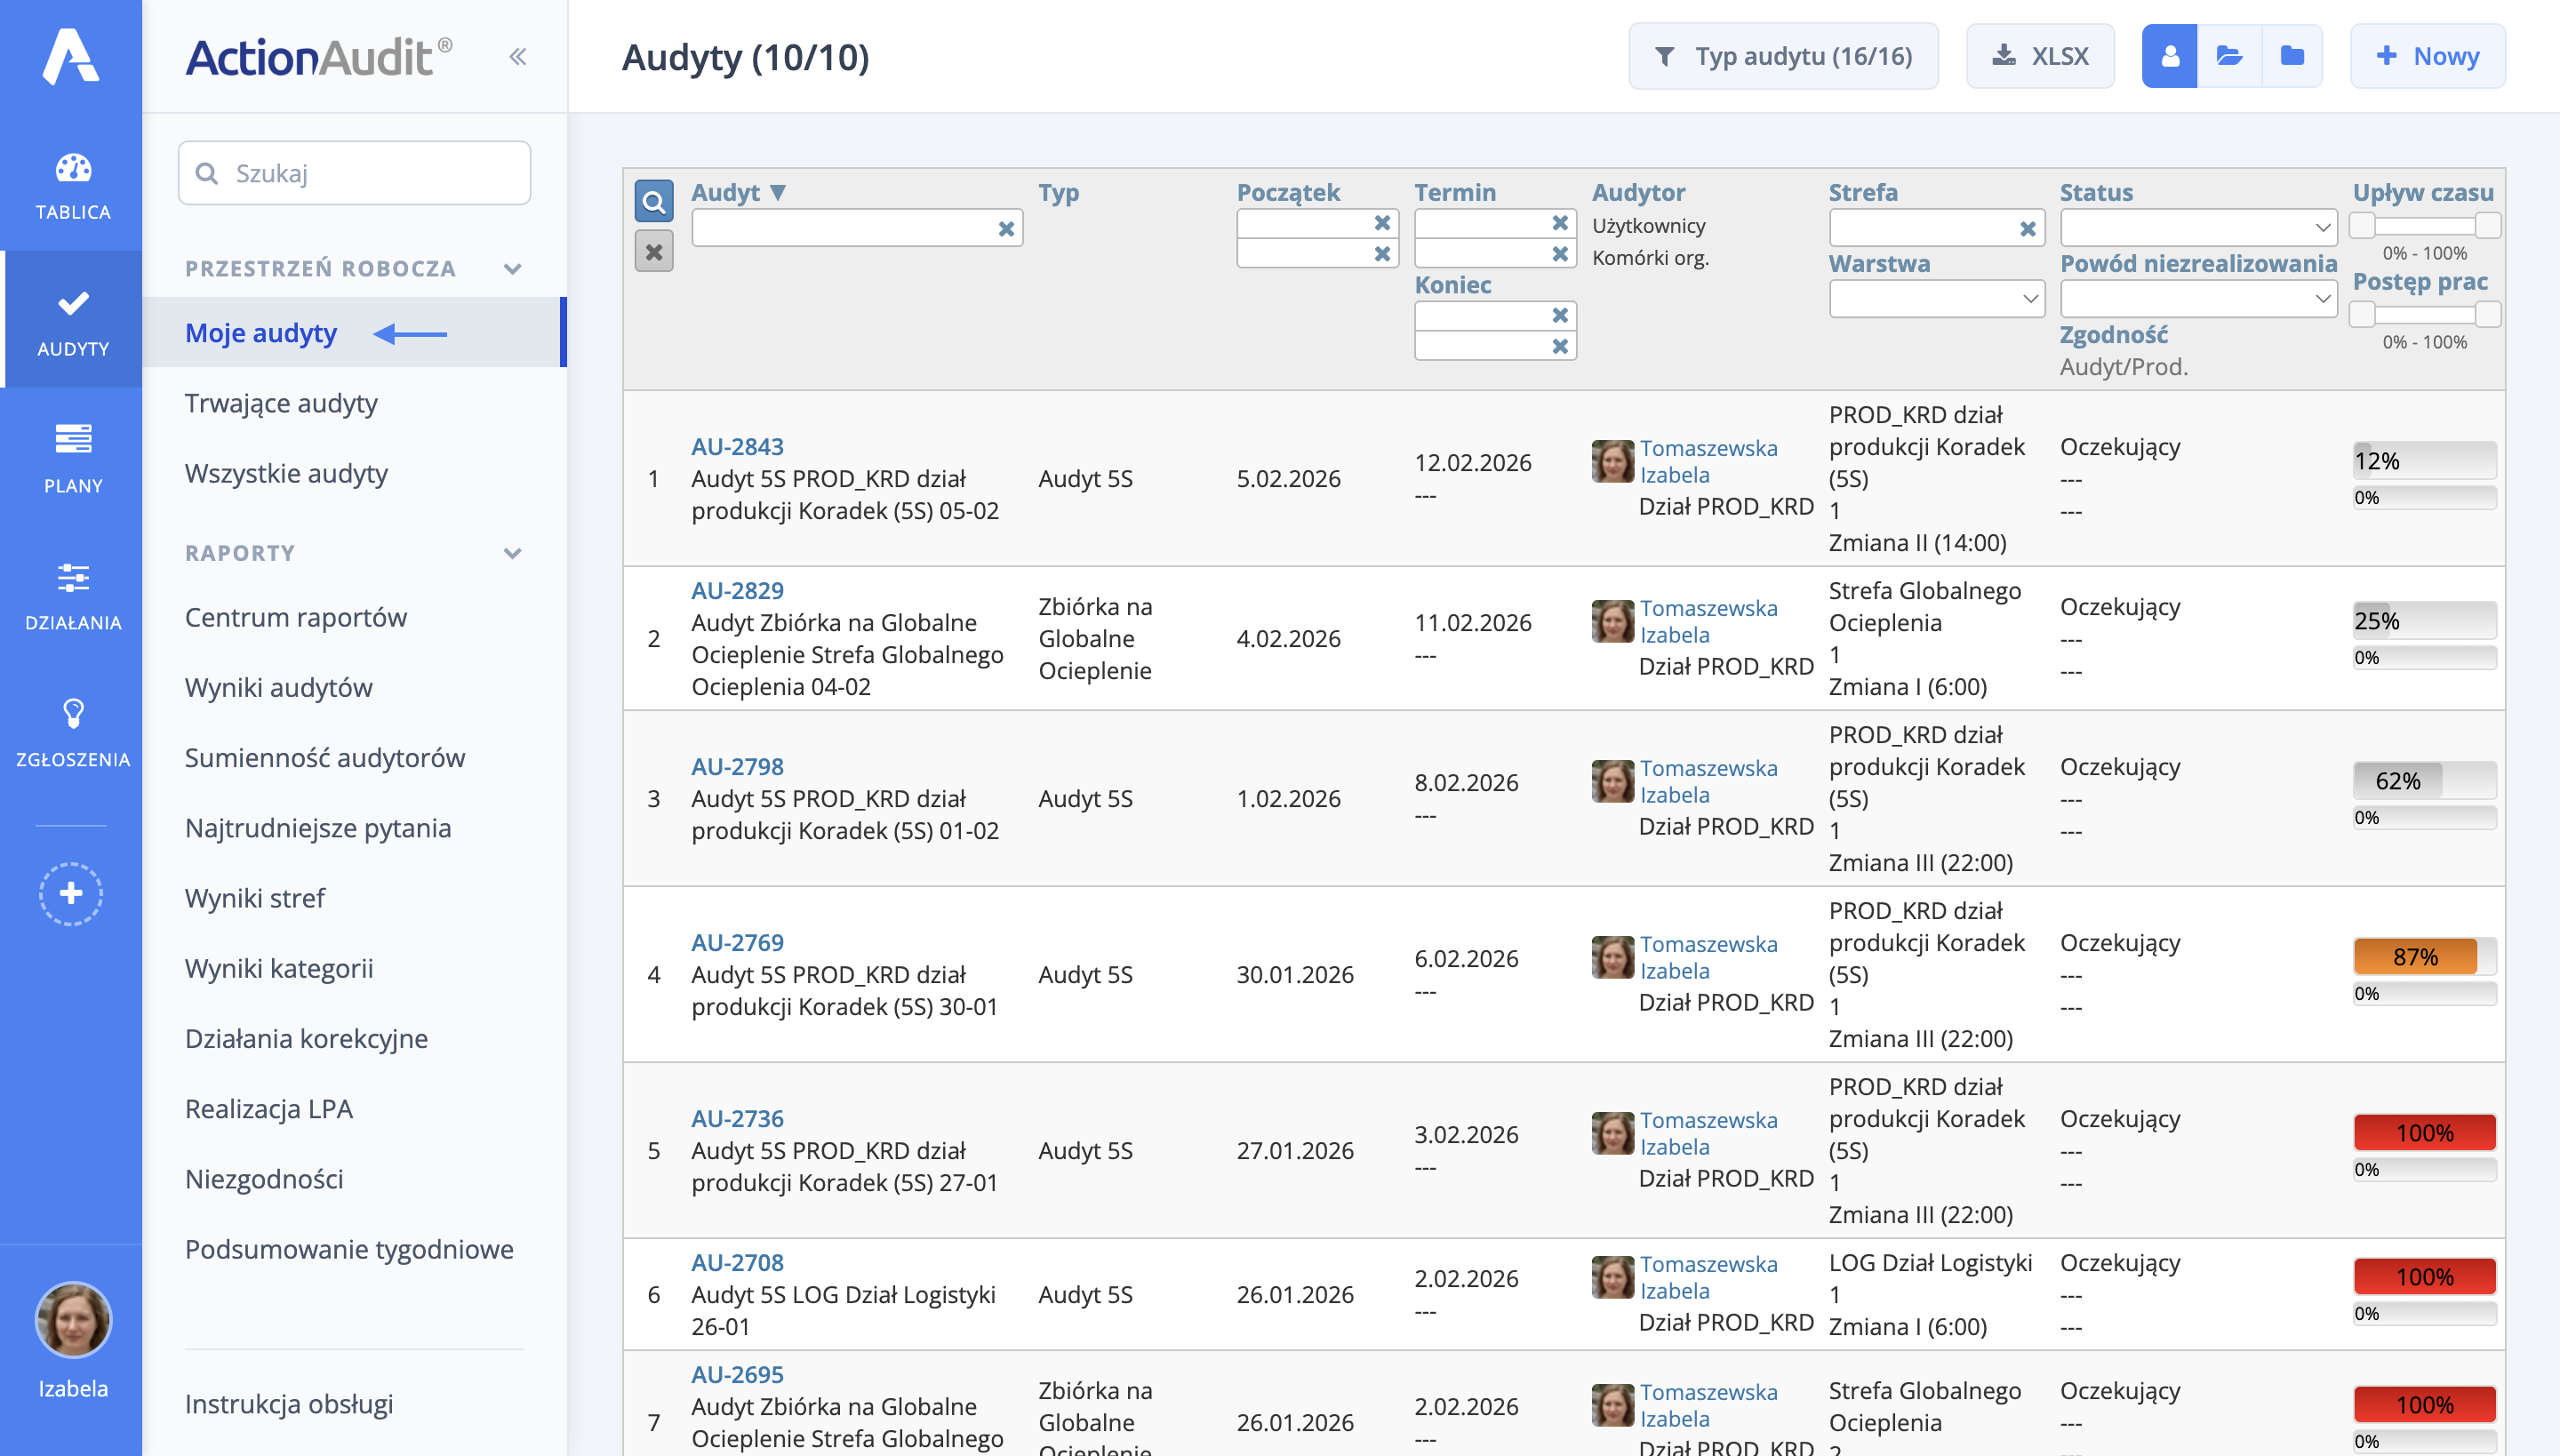Collapse the Przestrzeń robocza section
Screen dimensions: 2560x1456
point(512,268)
